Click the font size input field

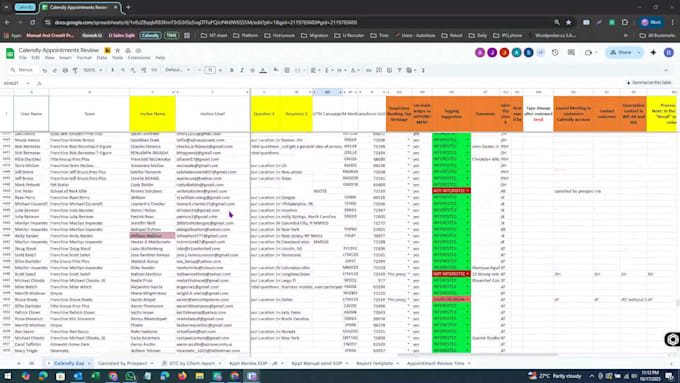click(210, 70)
